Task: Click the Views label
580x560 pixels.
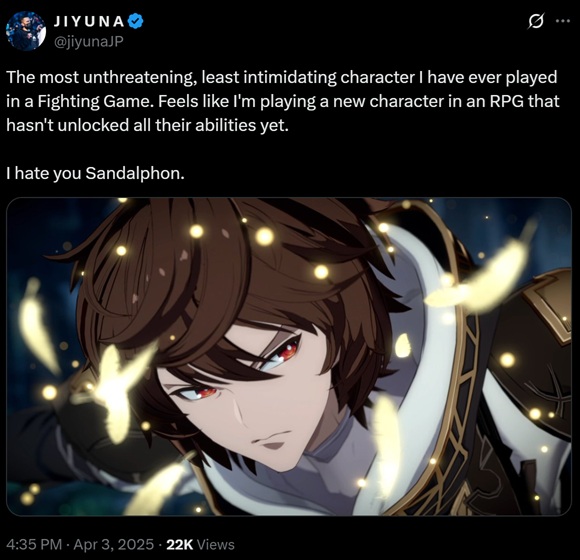Action: [216, 544]
